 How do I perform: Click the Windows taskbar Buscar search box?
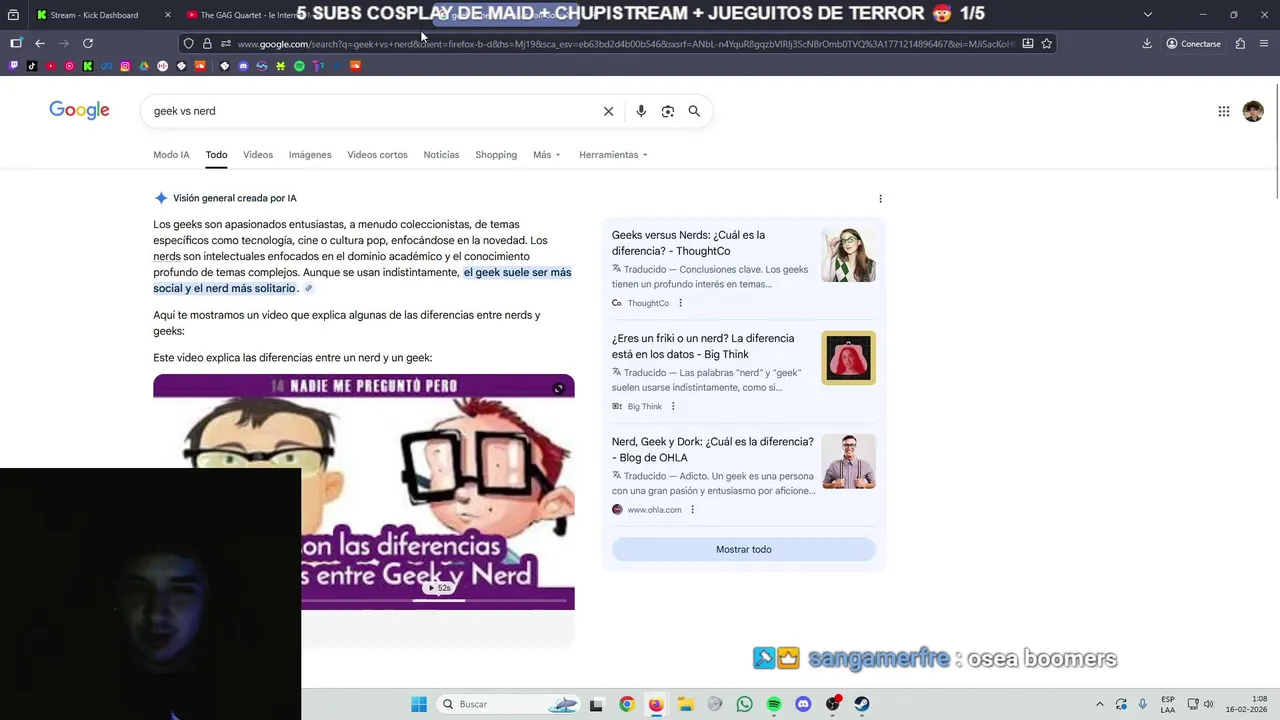pyautogui.click(x=510, y=704)
